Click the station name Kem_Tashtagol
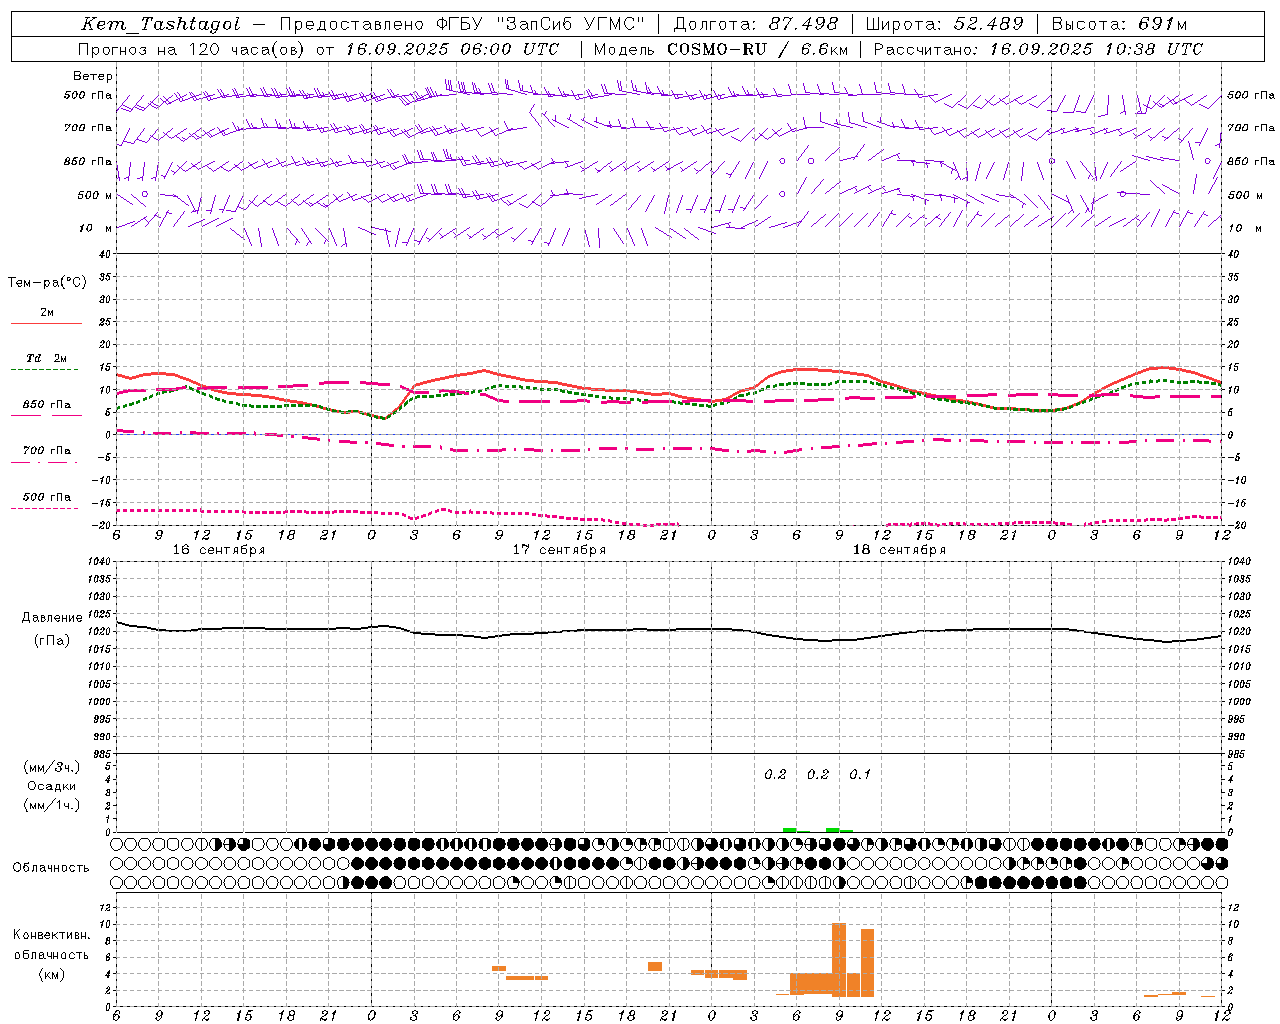Image resolution: width=1280 pixels, height=1024 pixels. tap(160, 24)
